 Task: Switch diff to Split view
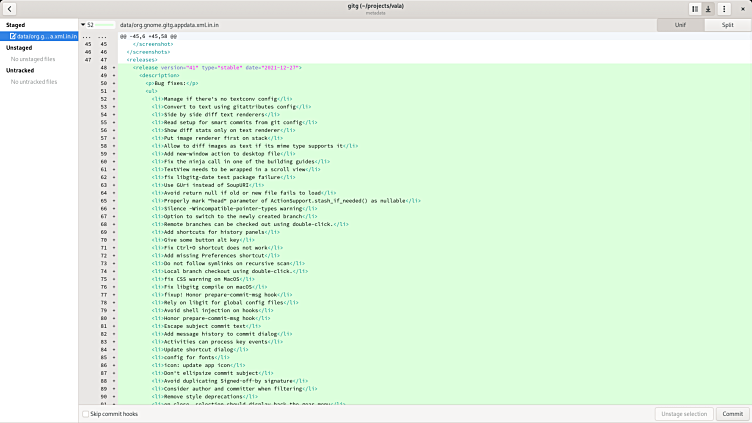click(727, 24)
